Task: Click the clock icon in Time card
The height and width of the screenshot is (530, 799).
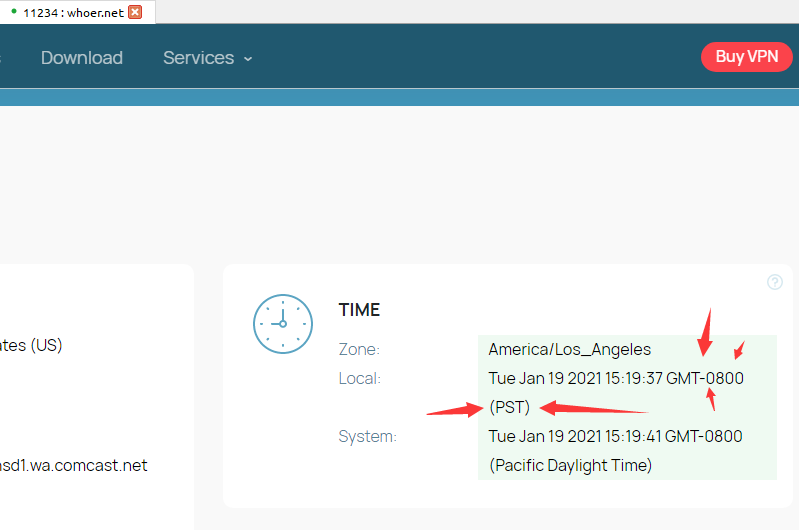Action: tap(283, 324)
